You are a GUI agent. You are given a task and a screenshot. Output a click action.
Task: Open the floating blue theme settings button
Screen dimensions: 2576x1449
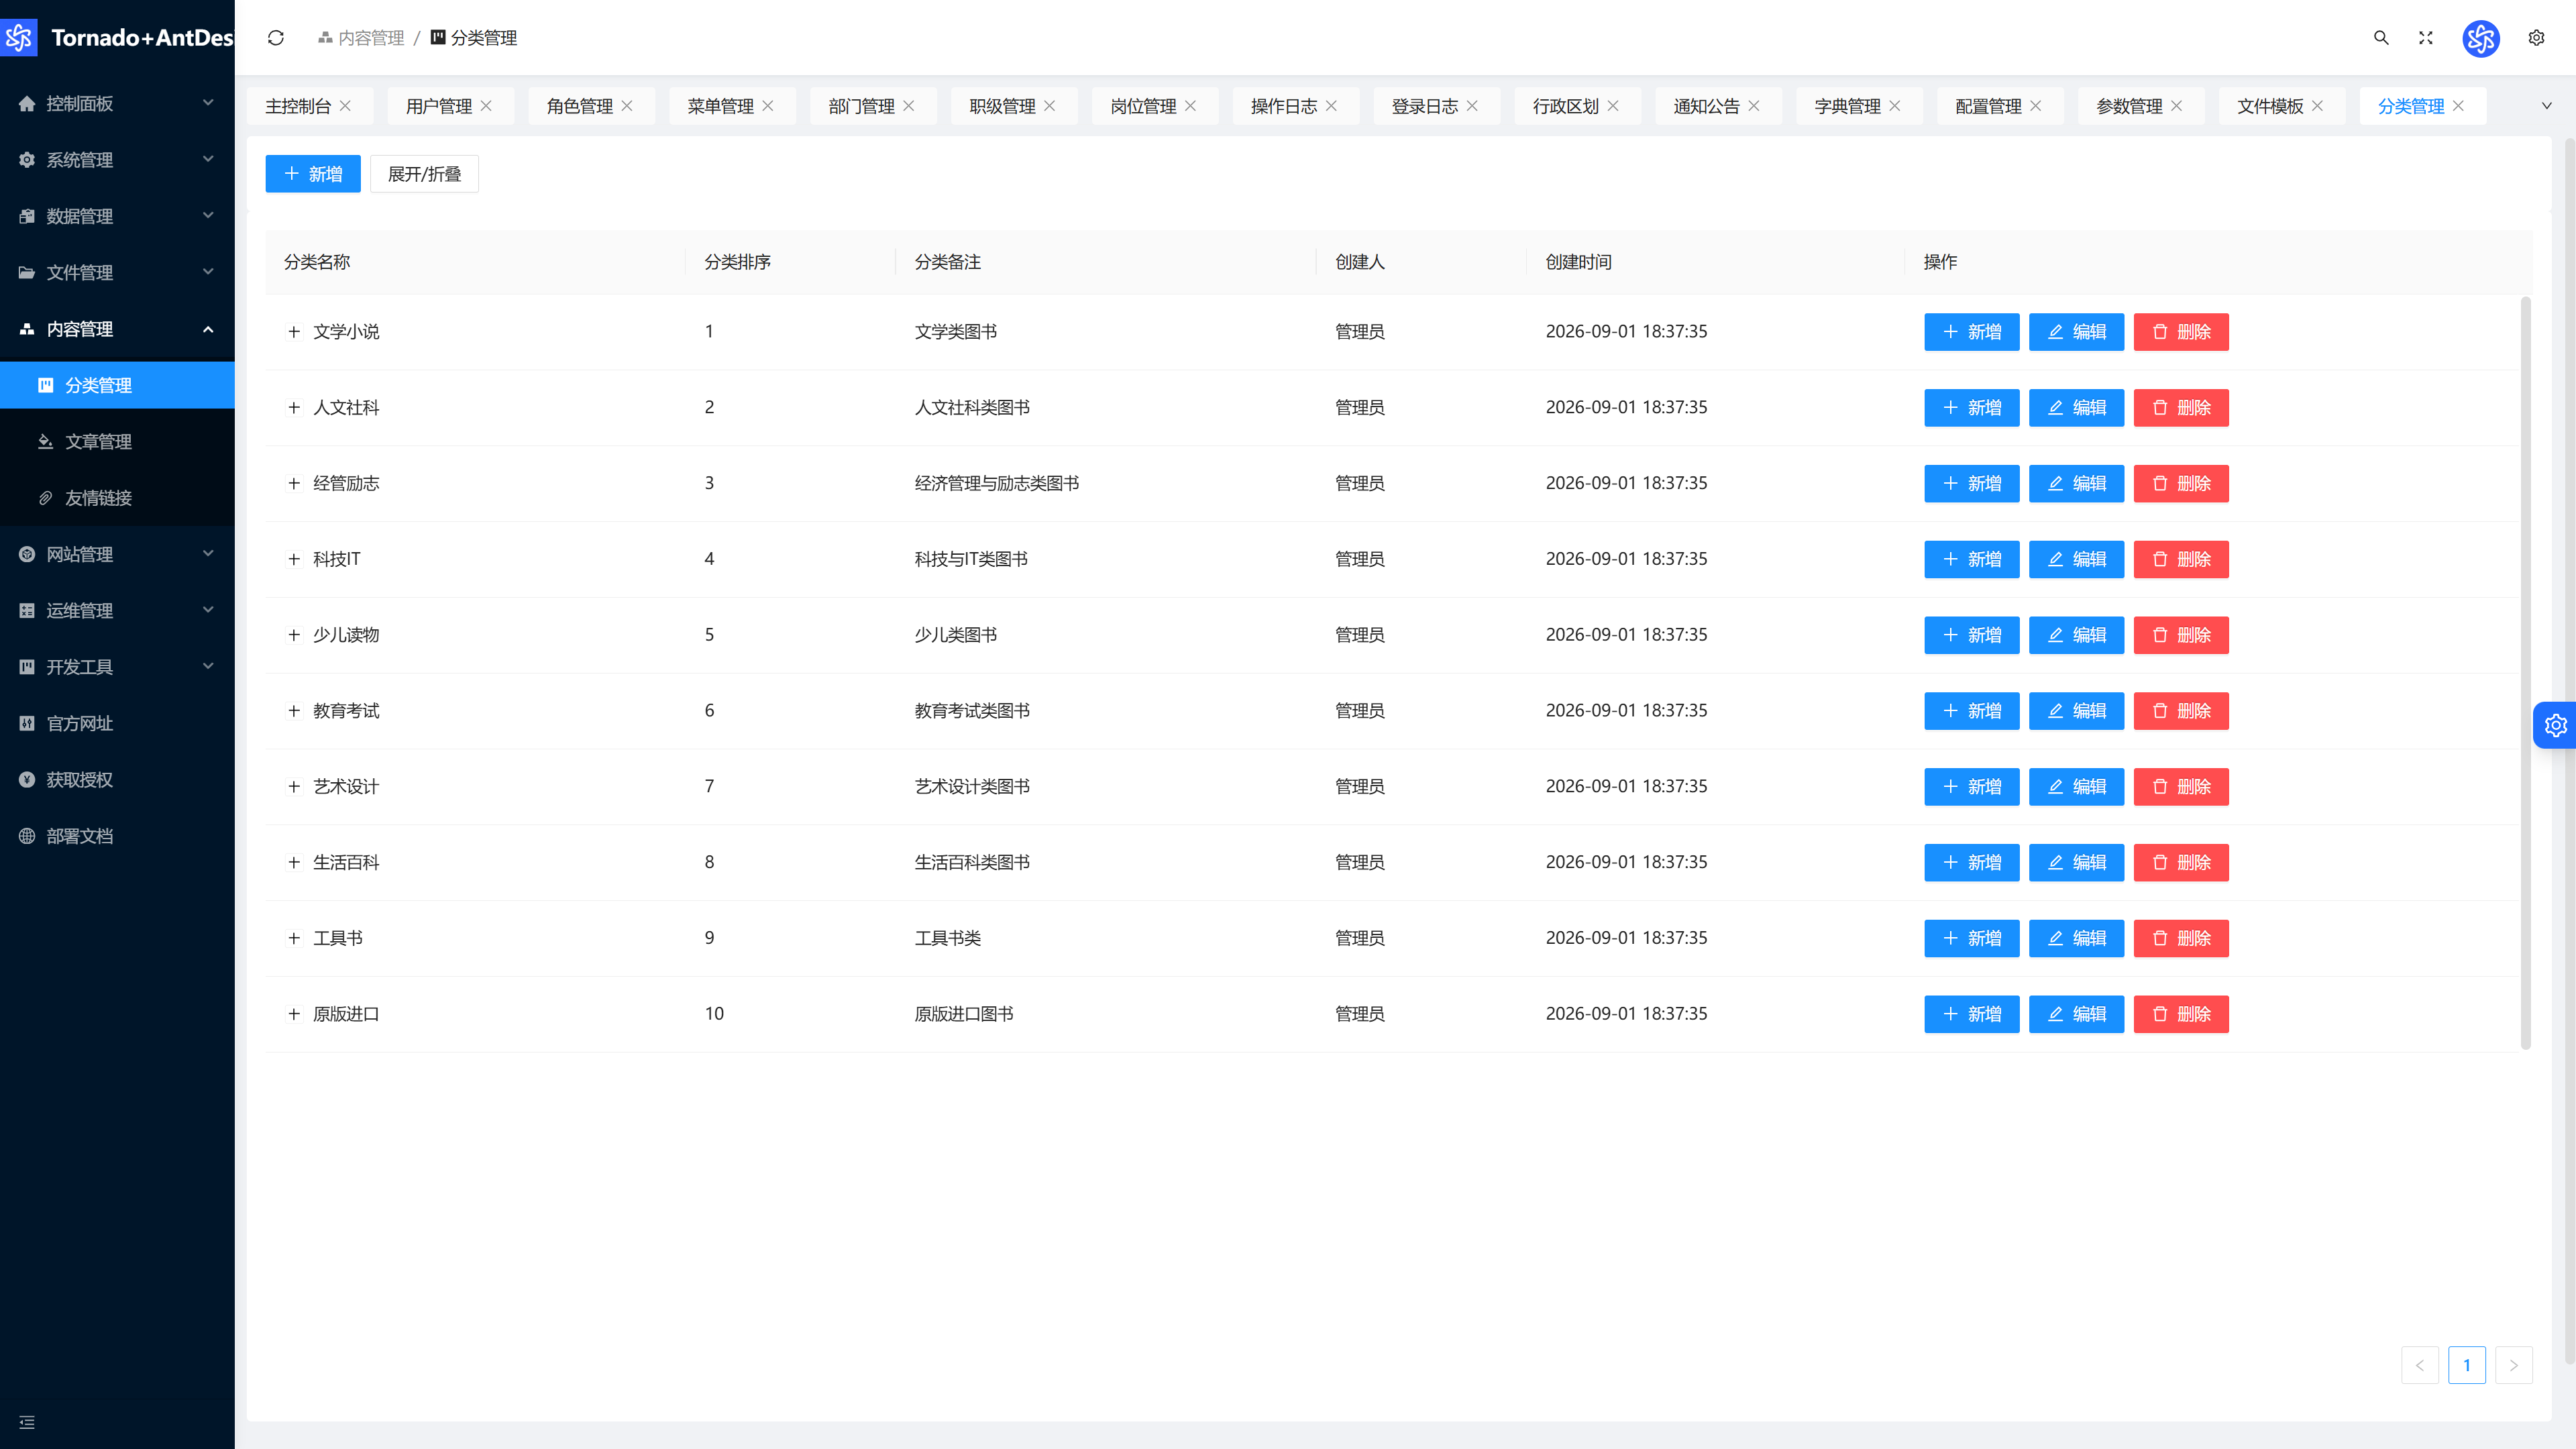[2555, 725]
